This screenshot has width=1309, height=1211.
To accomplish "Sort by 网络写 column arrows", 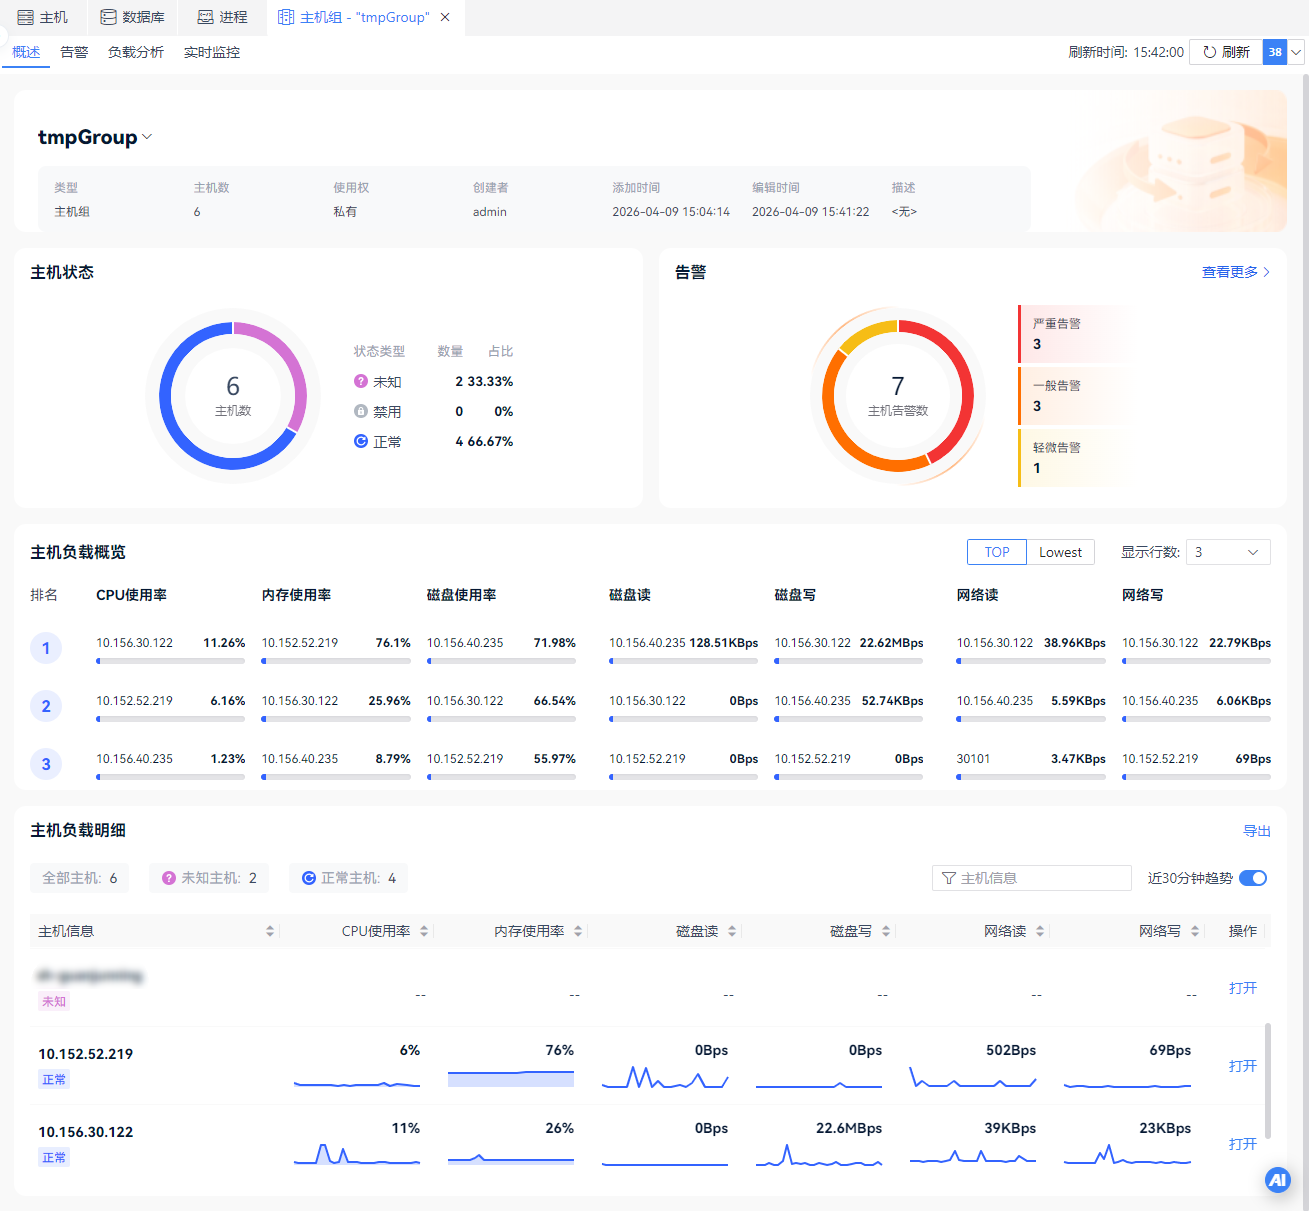I will point(1195,931).
